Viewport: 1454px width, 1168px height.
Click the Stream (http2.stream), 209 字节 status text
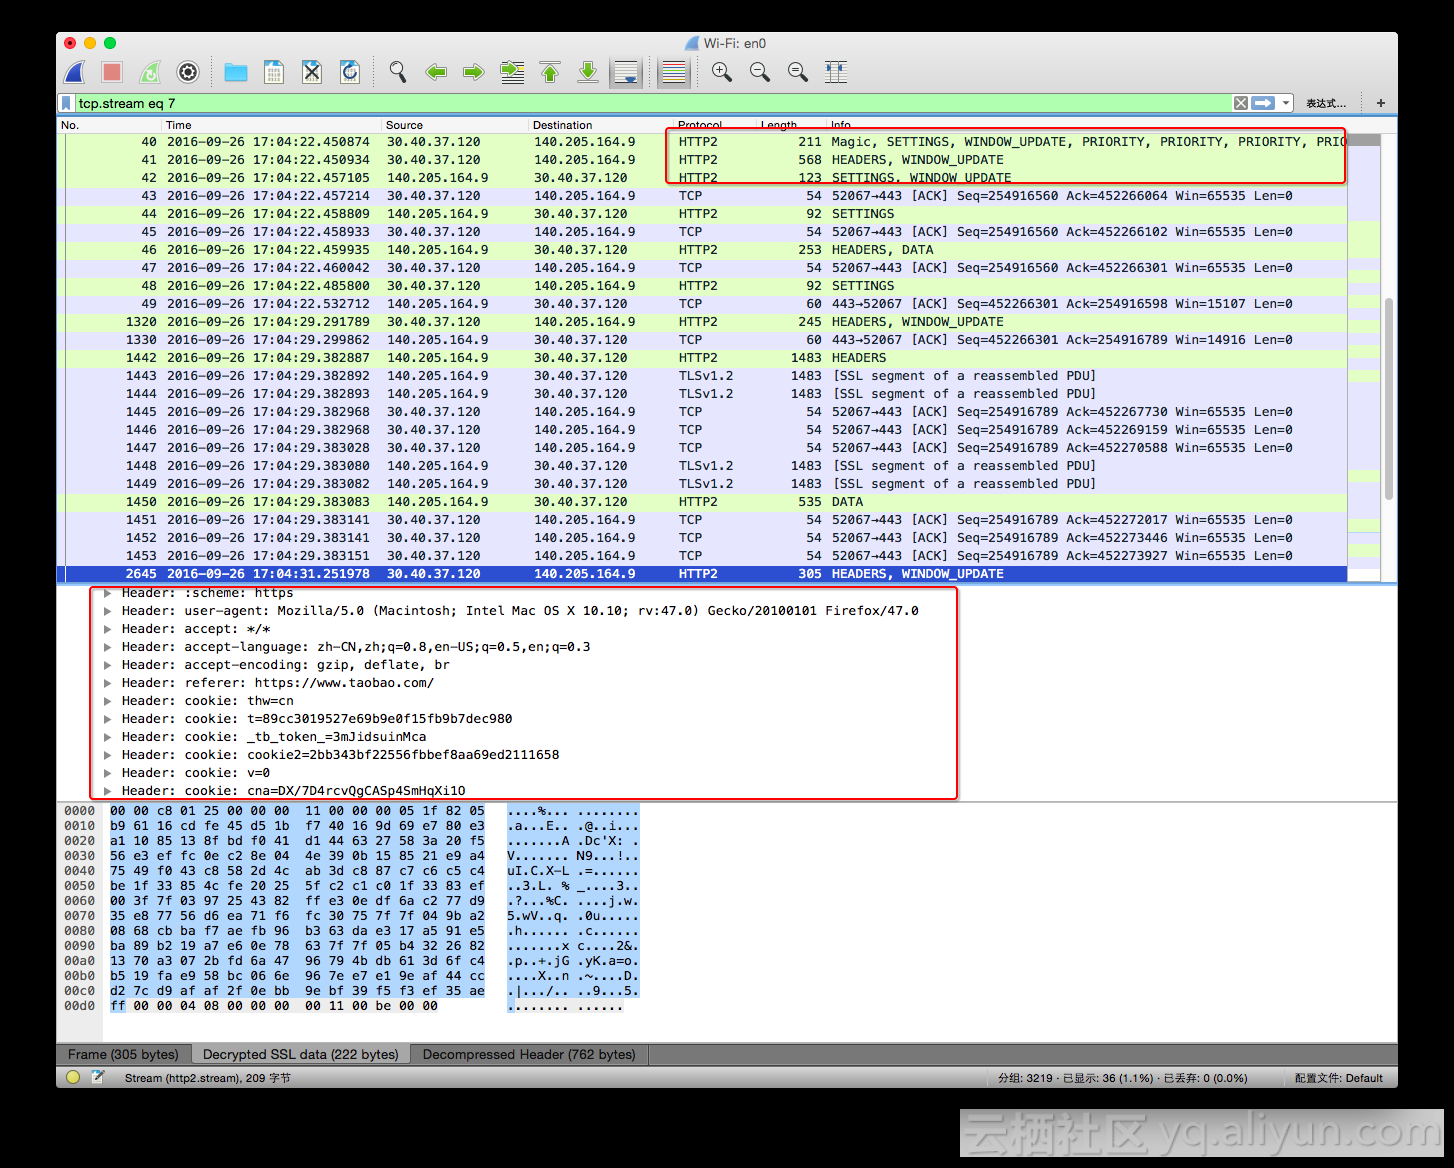(x=207, y=1078)
